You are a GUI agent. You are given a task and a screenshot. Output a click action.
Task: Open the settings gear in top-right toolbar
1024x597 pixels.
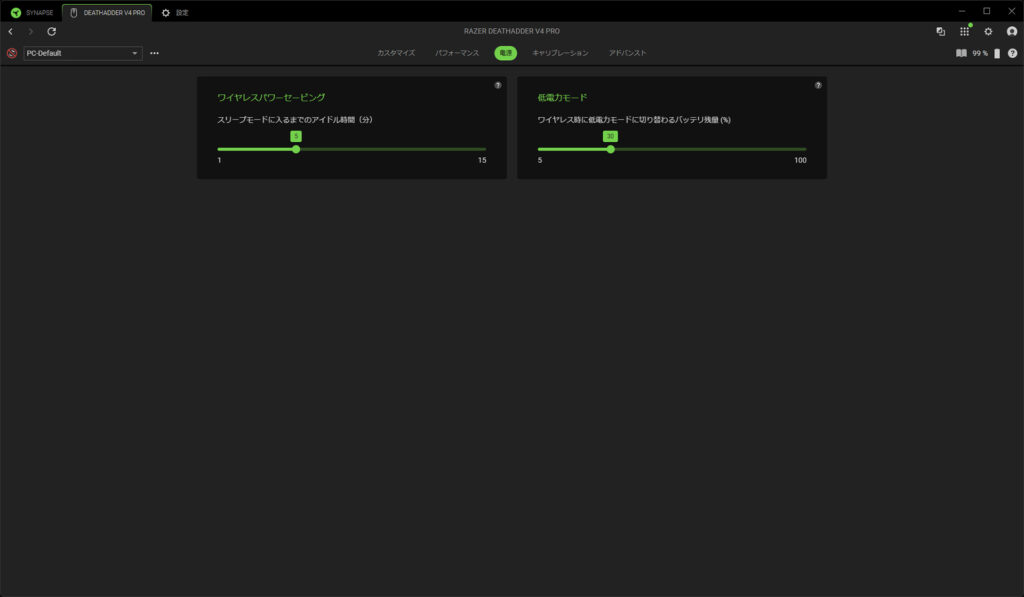point(988,32)
